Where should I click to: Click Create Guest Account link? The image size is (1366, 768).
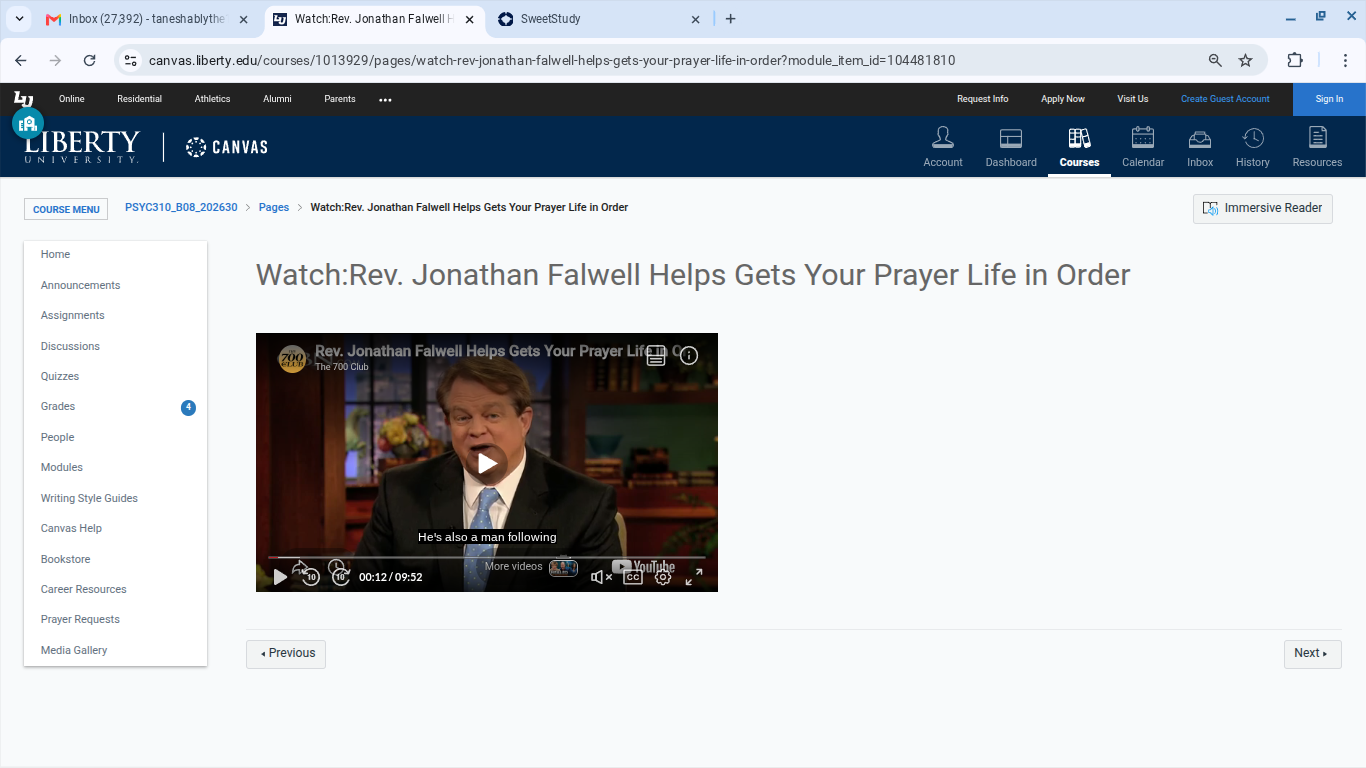click(x=1225, y=99)
